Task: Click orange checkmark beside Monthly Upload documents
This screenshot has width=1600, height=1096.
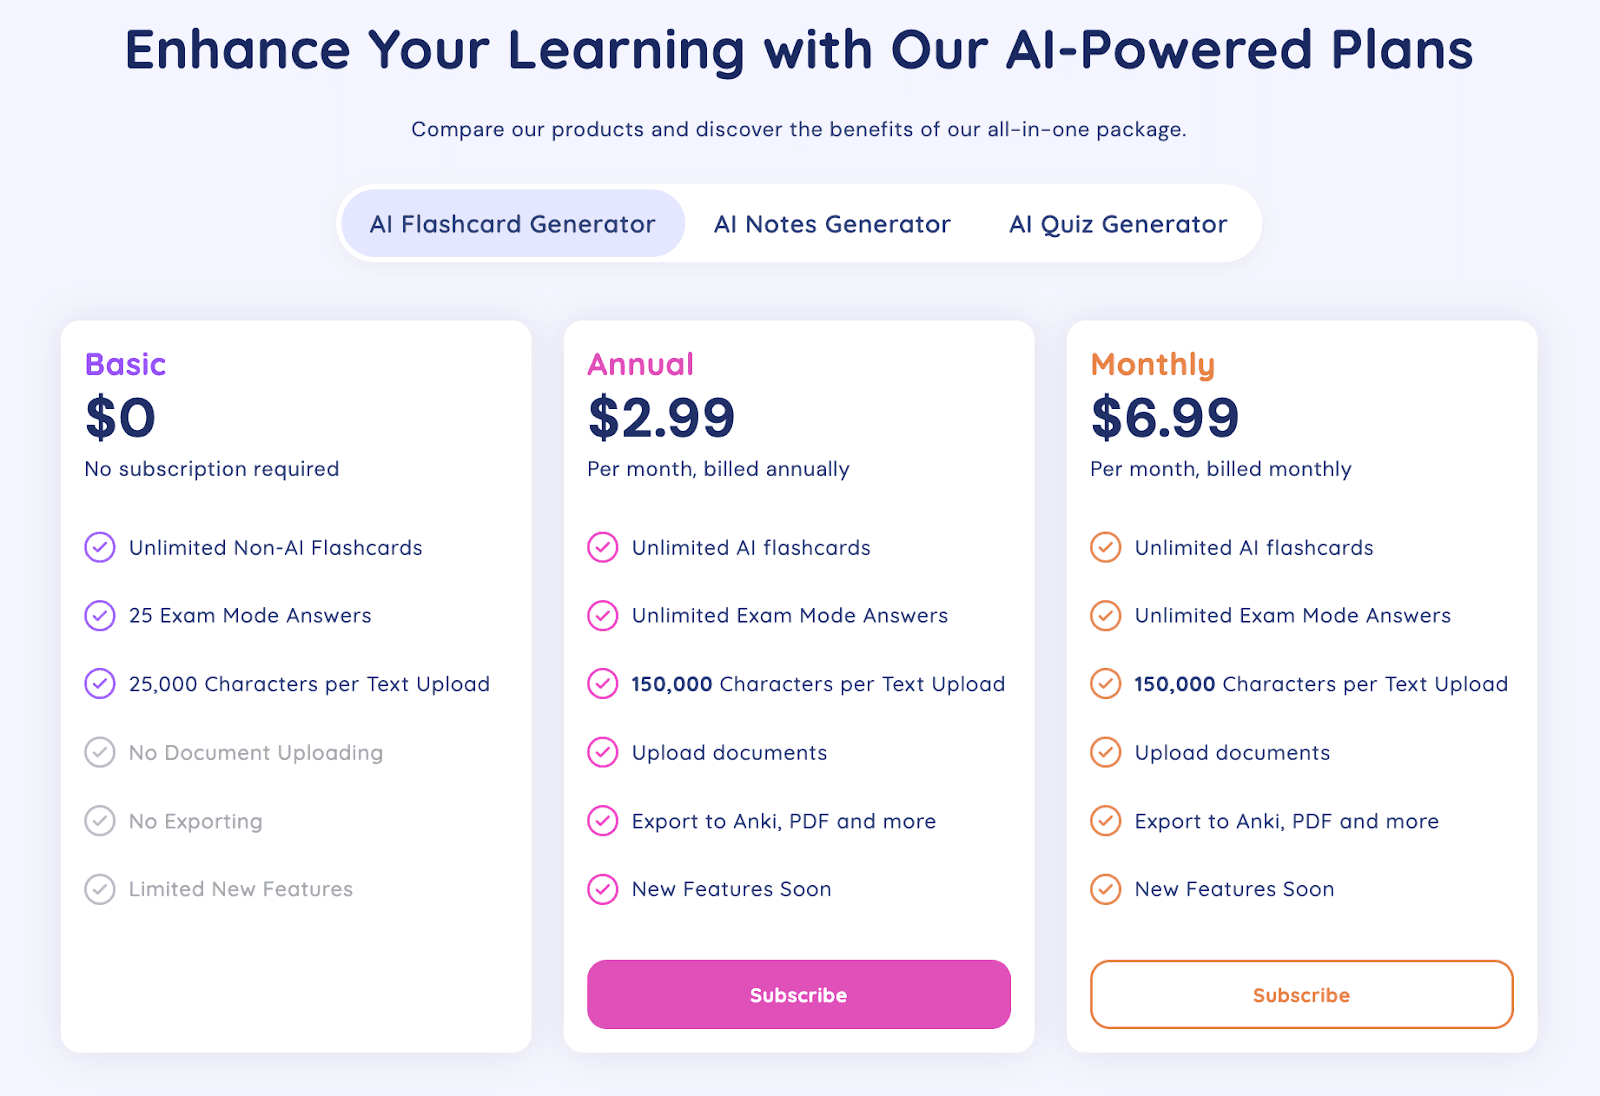Action: (x=1105, y=753)
